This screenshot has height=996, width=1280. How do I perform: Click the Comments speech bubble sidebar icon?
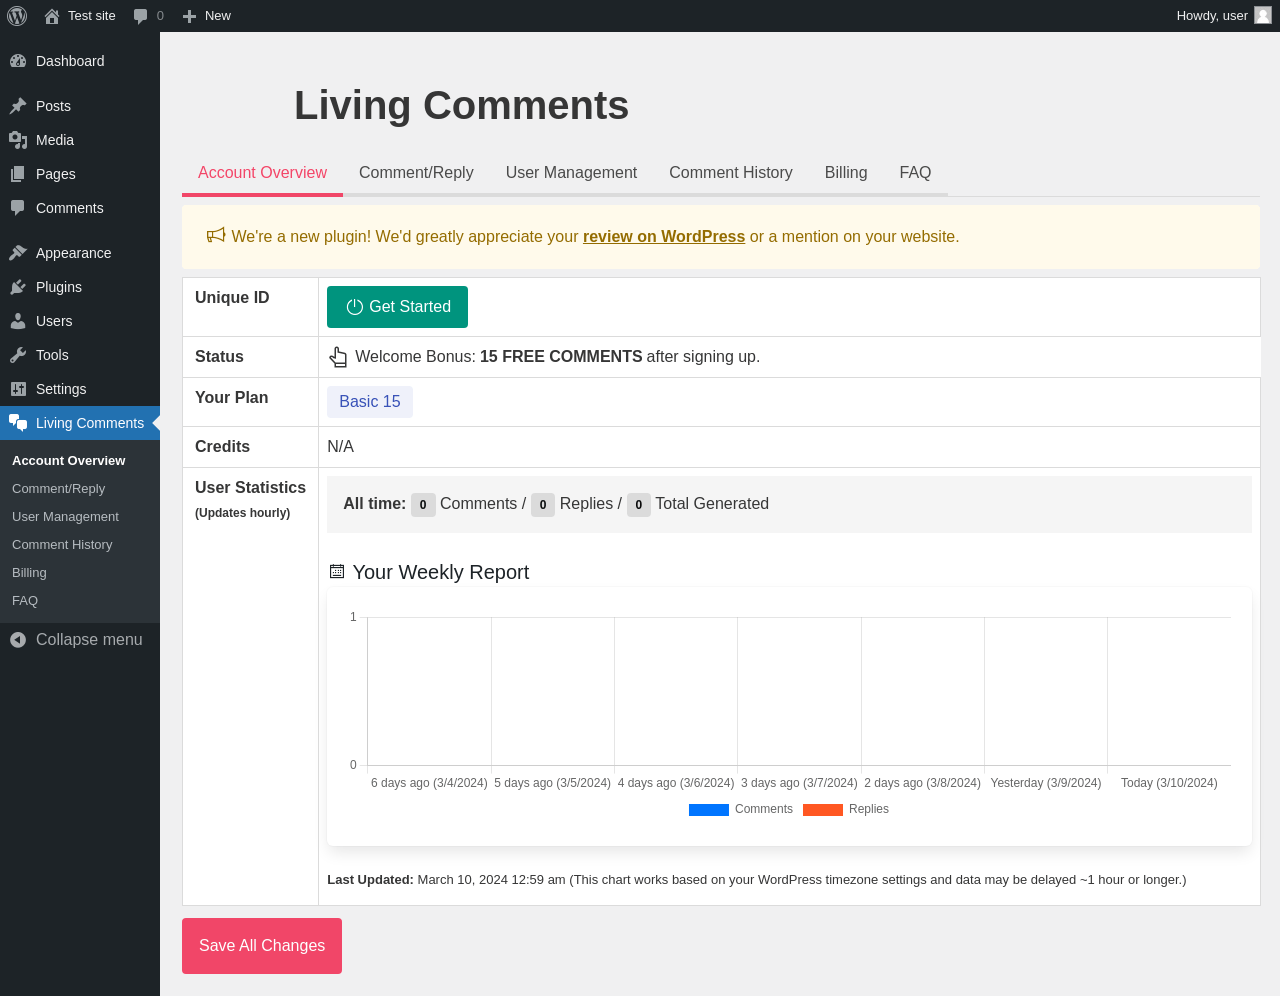(x=18, y=208)
